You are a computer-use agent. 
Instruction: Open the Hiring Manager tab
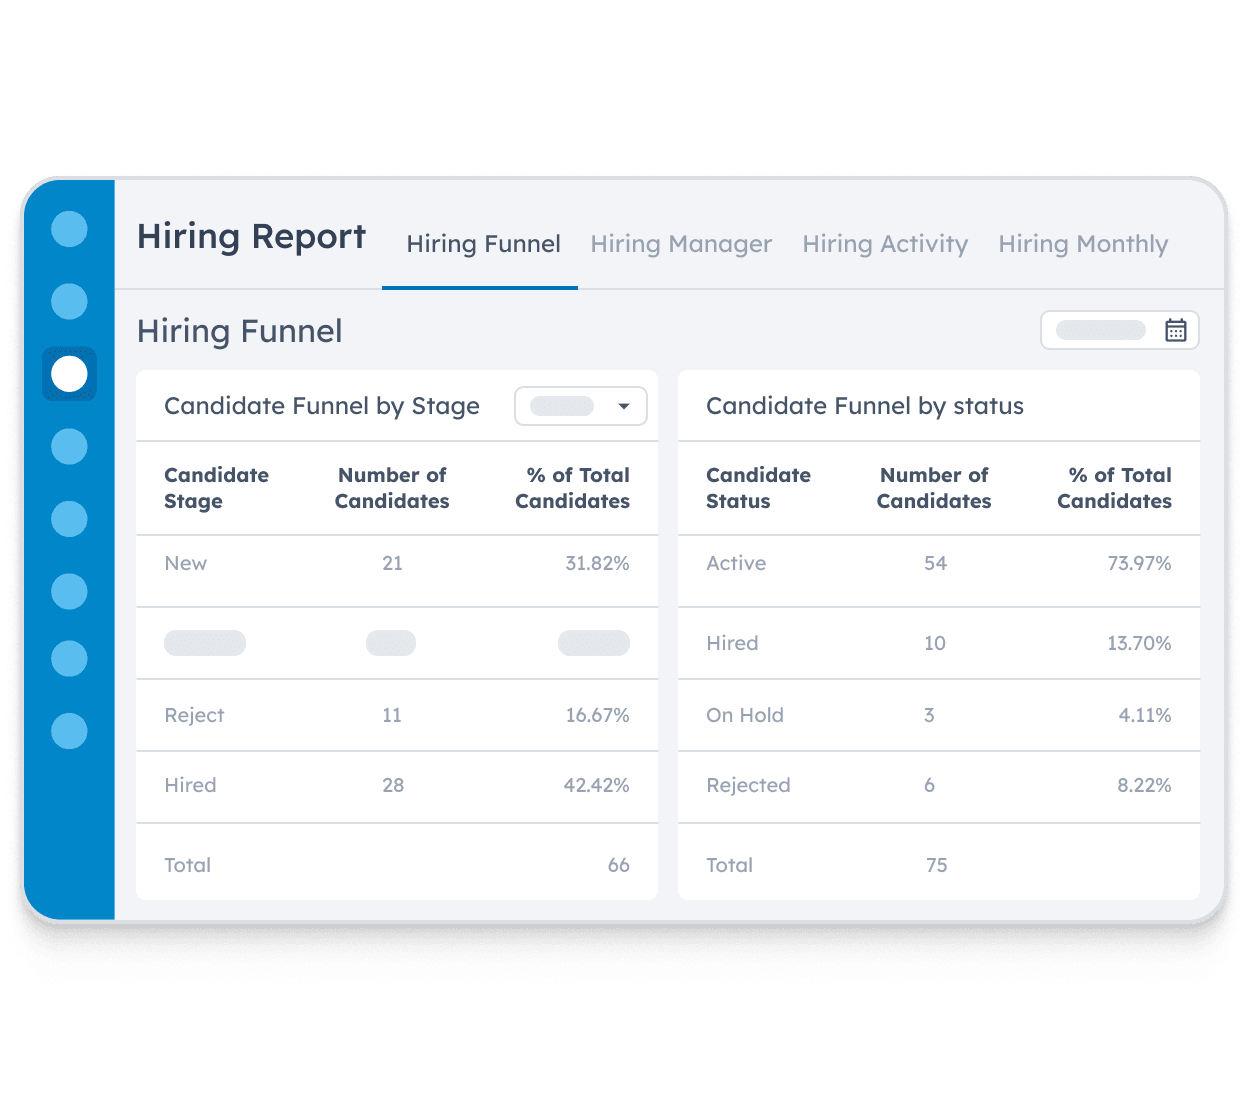[681, 244]
